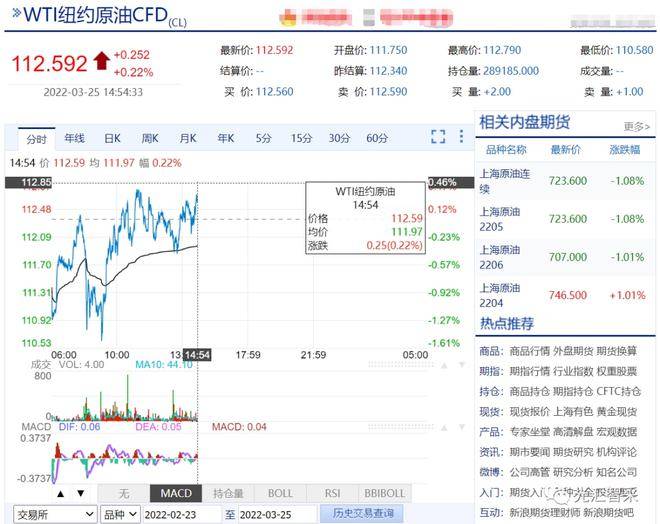Switch to the 5分 tab
The width and height of the screenshot is (660, 524).
point(263,138)
